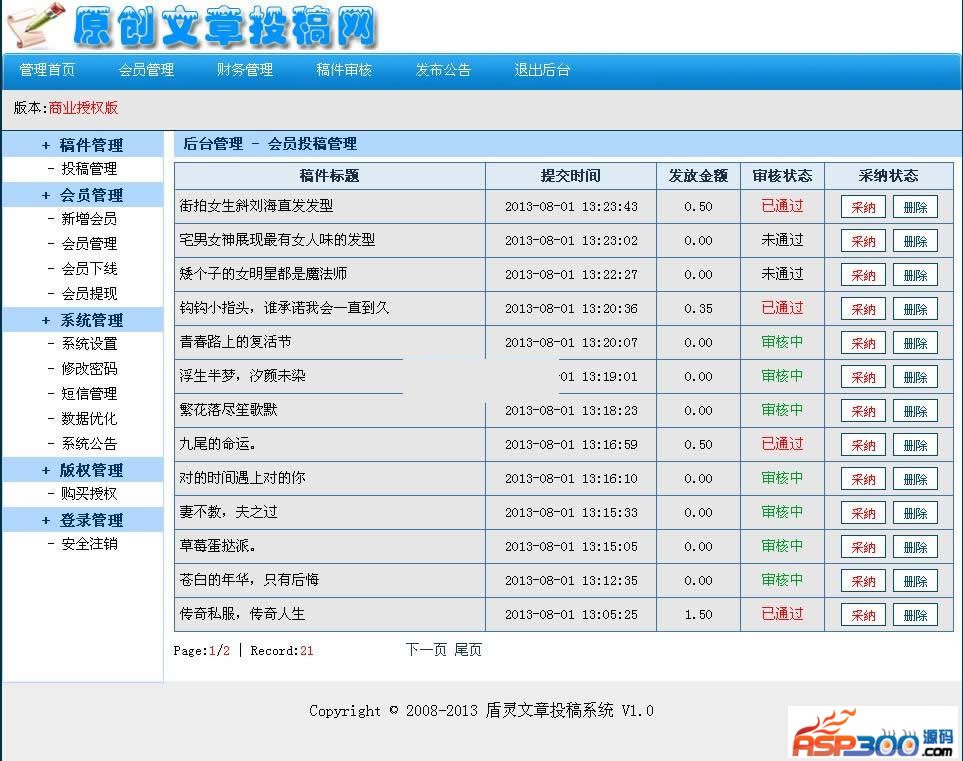Screen dimensions: 963x761
Task: Click title 街拍女生斜刘海直发发型
Action: click(256, 206)
